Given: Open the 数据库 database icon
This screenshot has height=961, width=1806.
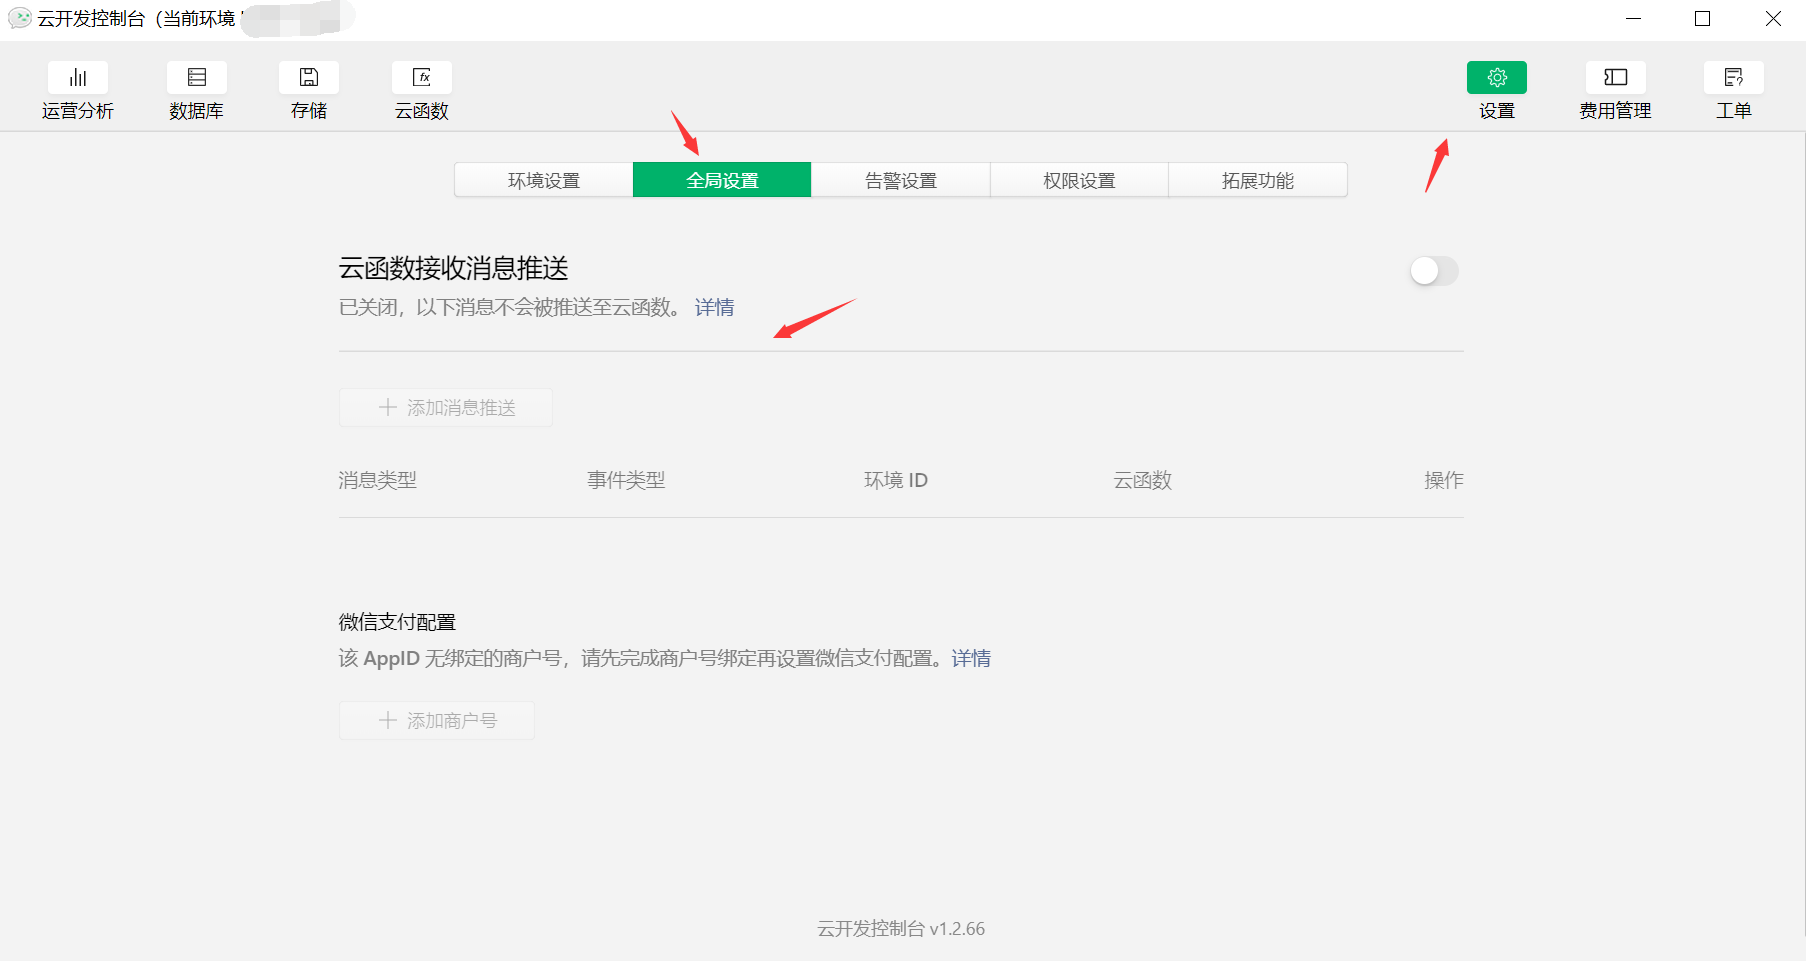Looking at the screenshot, I should 197,78.
